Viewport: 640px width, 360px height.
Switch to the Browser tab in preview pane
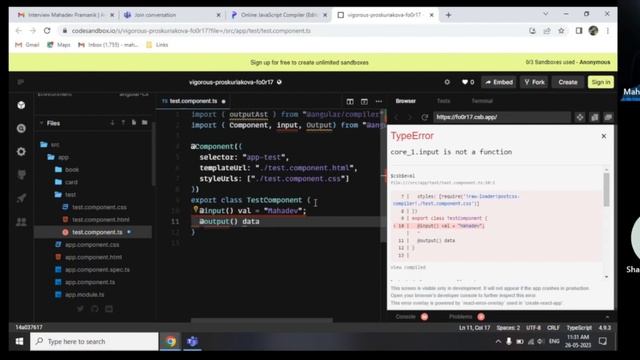click(x=406, y=101)
